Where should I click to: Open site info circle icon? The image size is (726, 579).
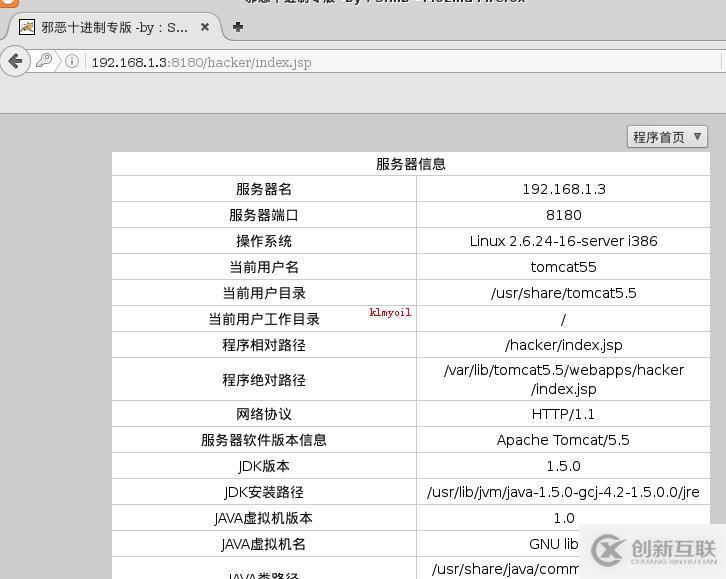(x=72, y=61)
